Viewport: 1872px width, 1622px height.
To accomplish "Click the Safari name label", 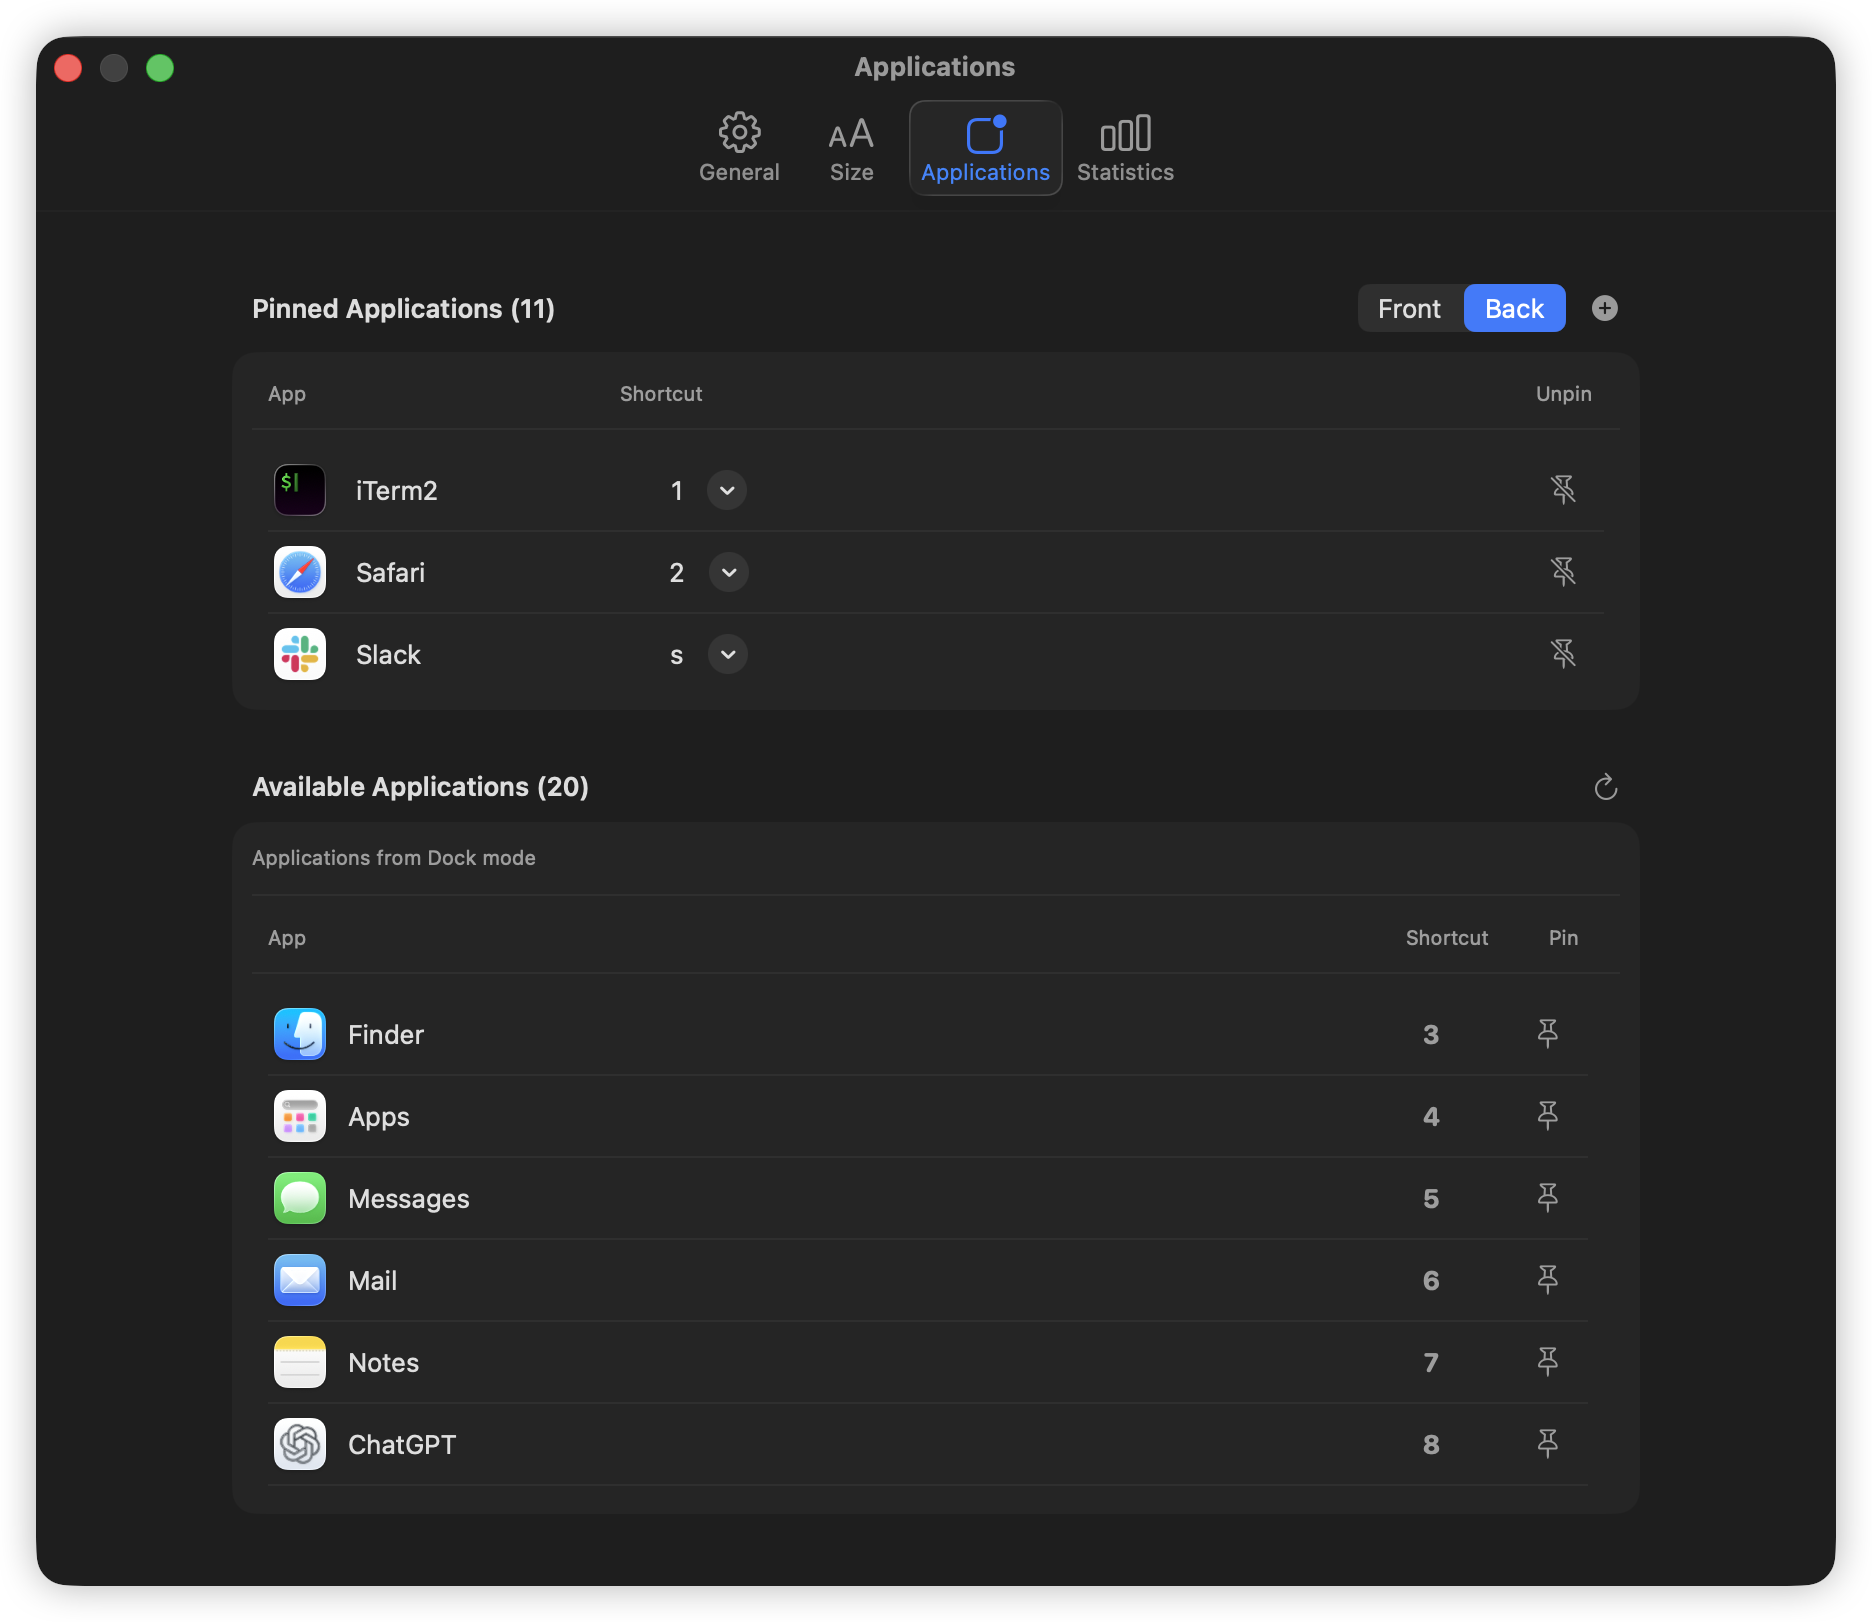I will [390, 572].
